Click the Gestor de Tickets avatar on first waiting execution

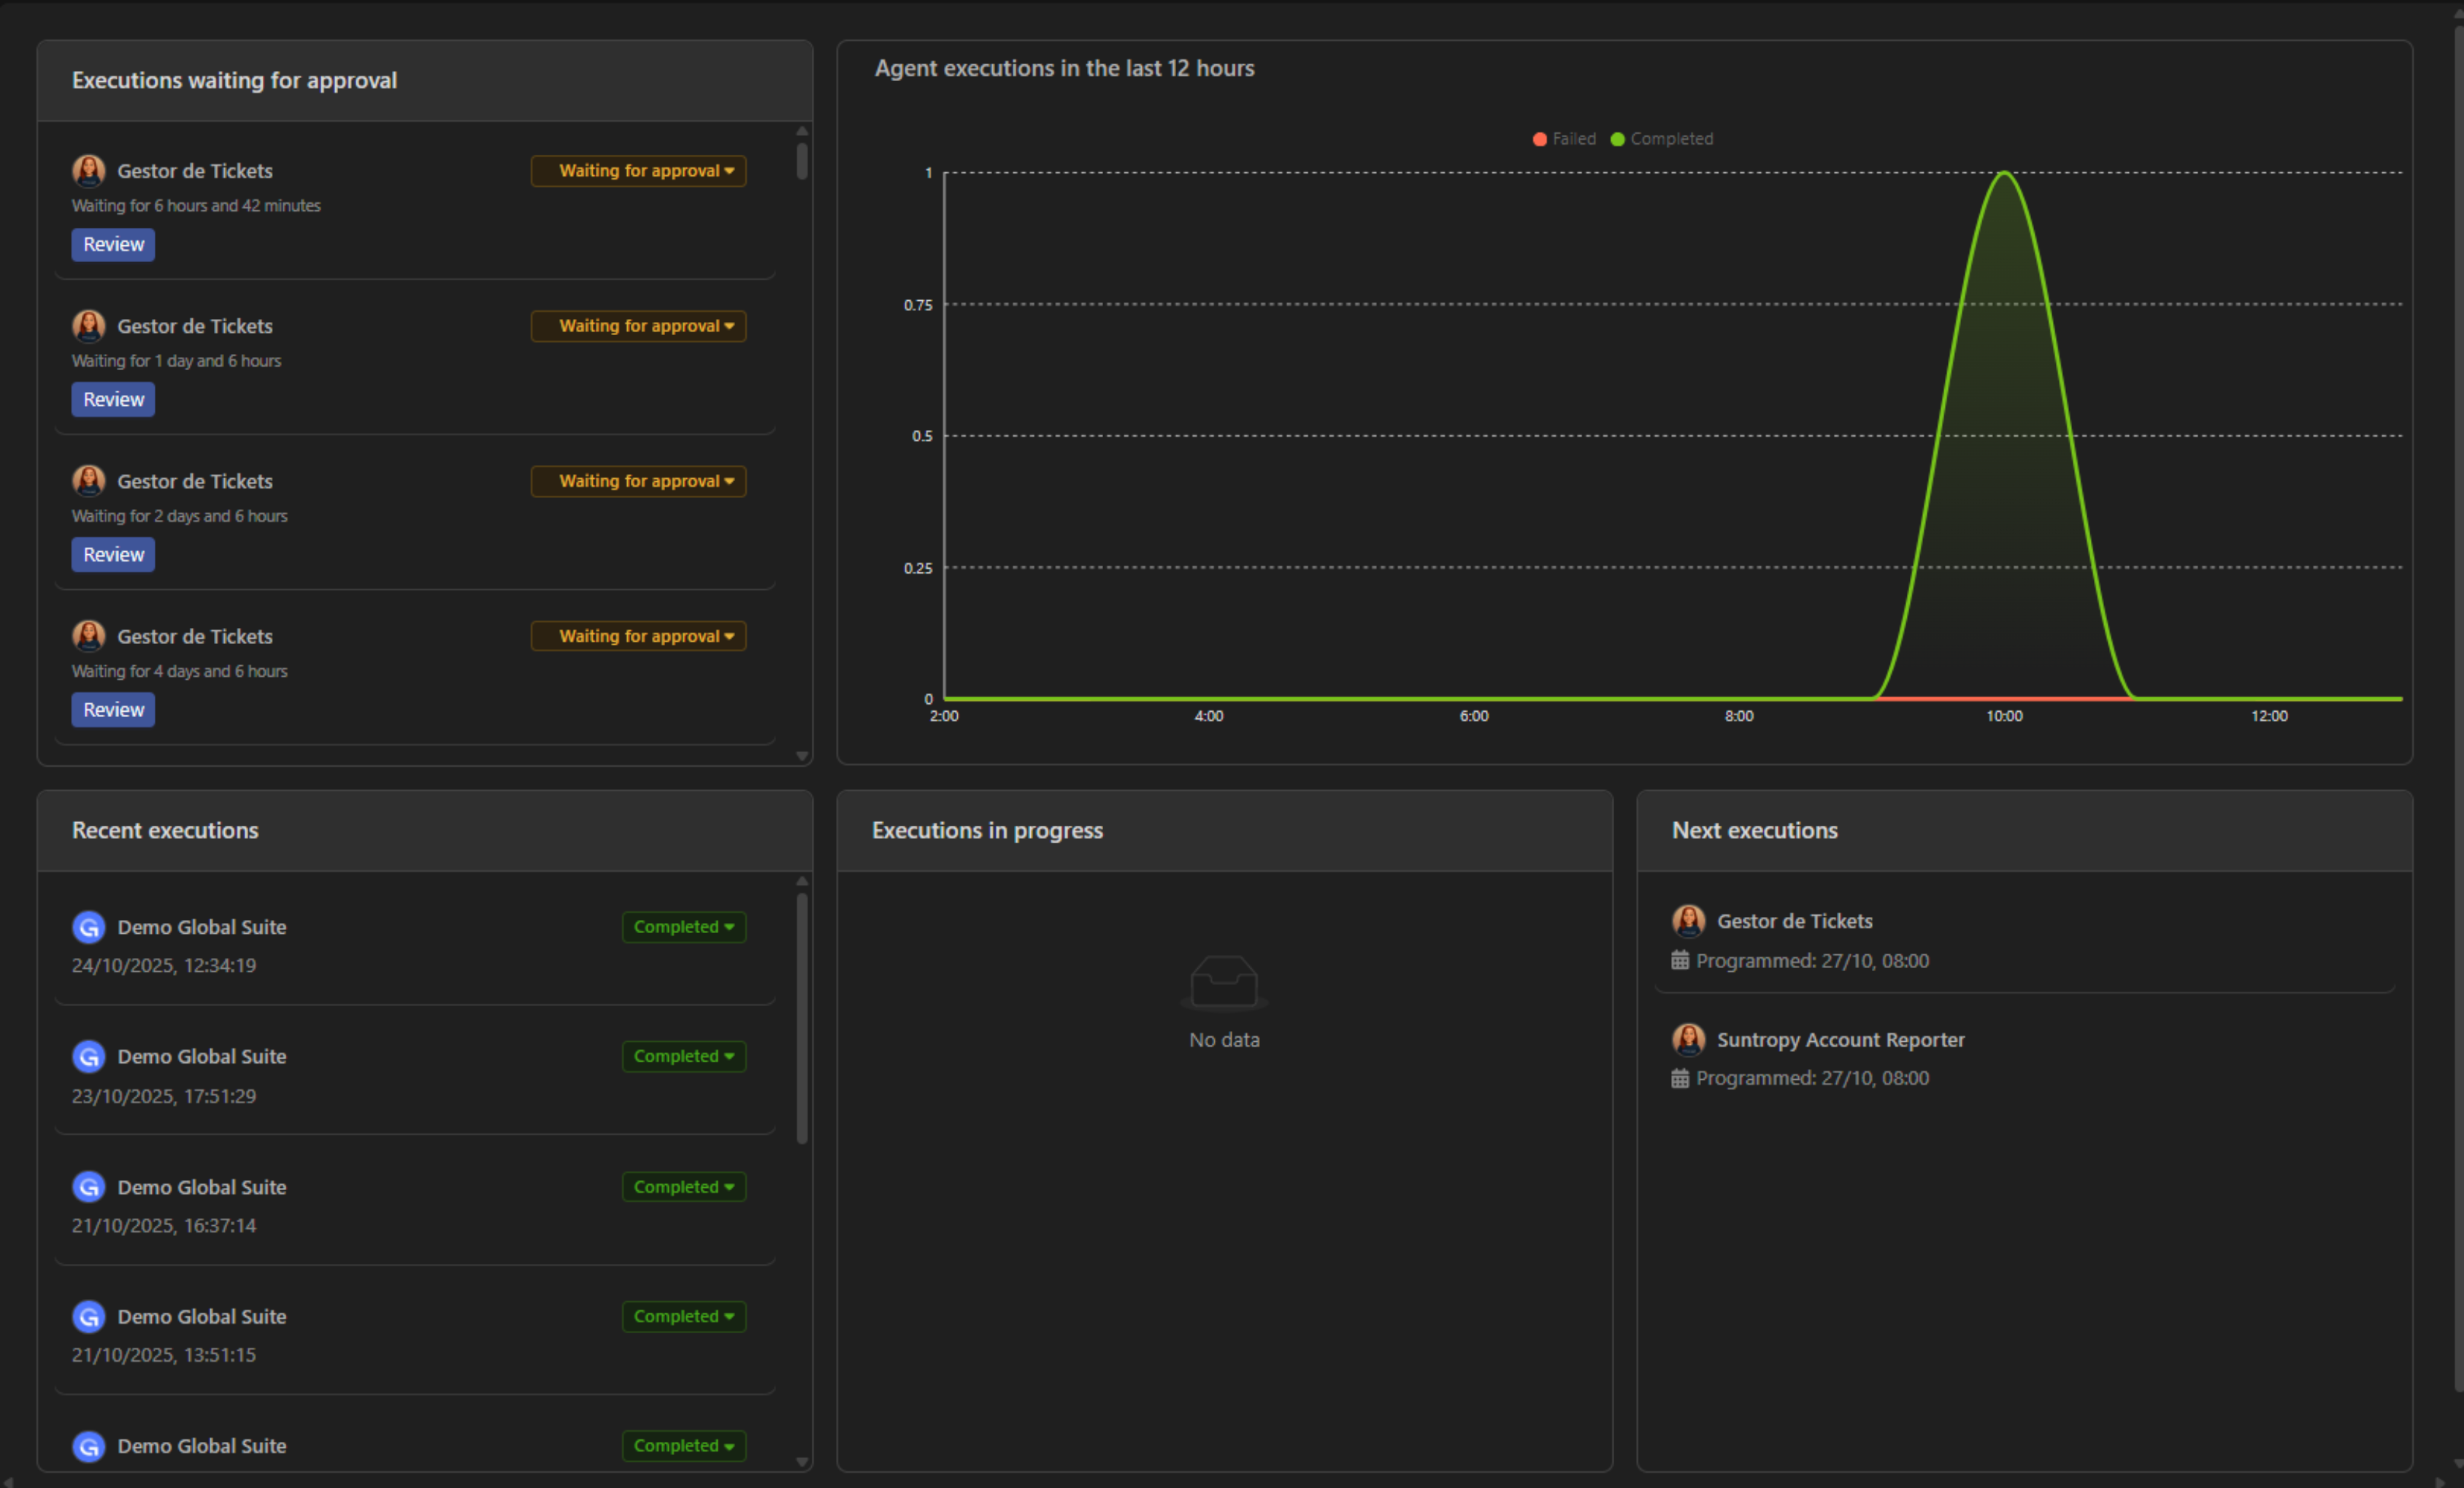tap(88, 170)
